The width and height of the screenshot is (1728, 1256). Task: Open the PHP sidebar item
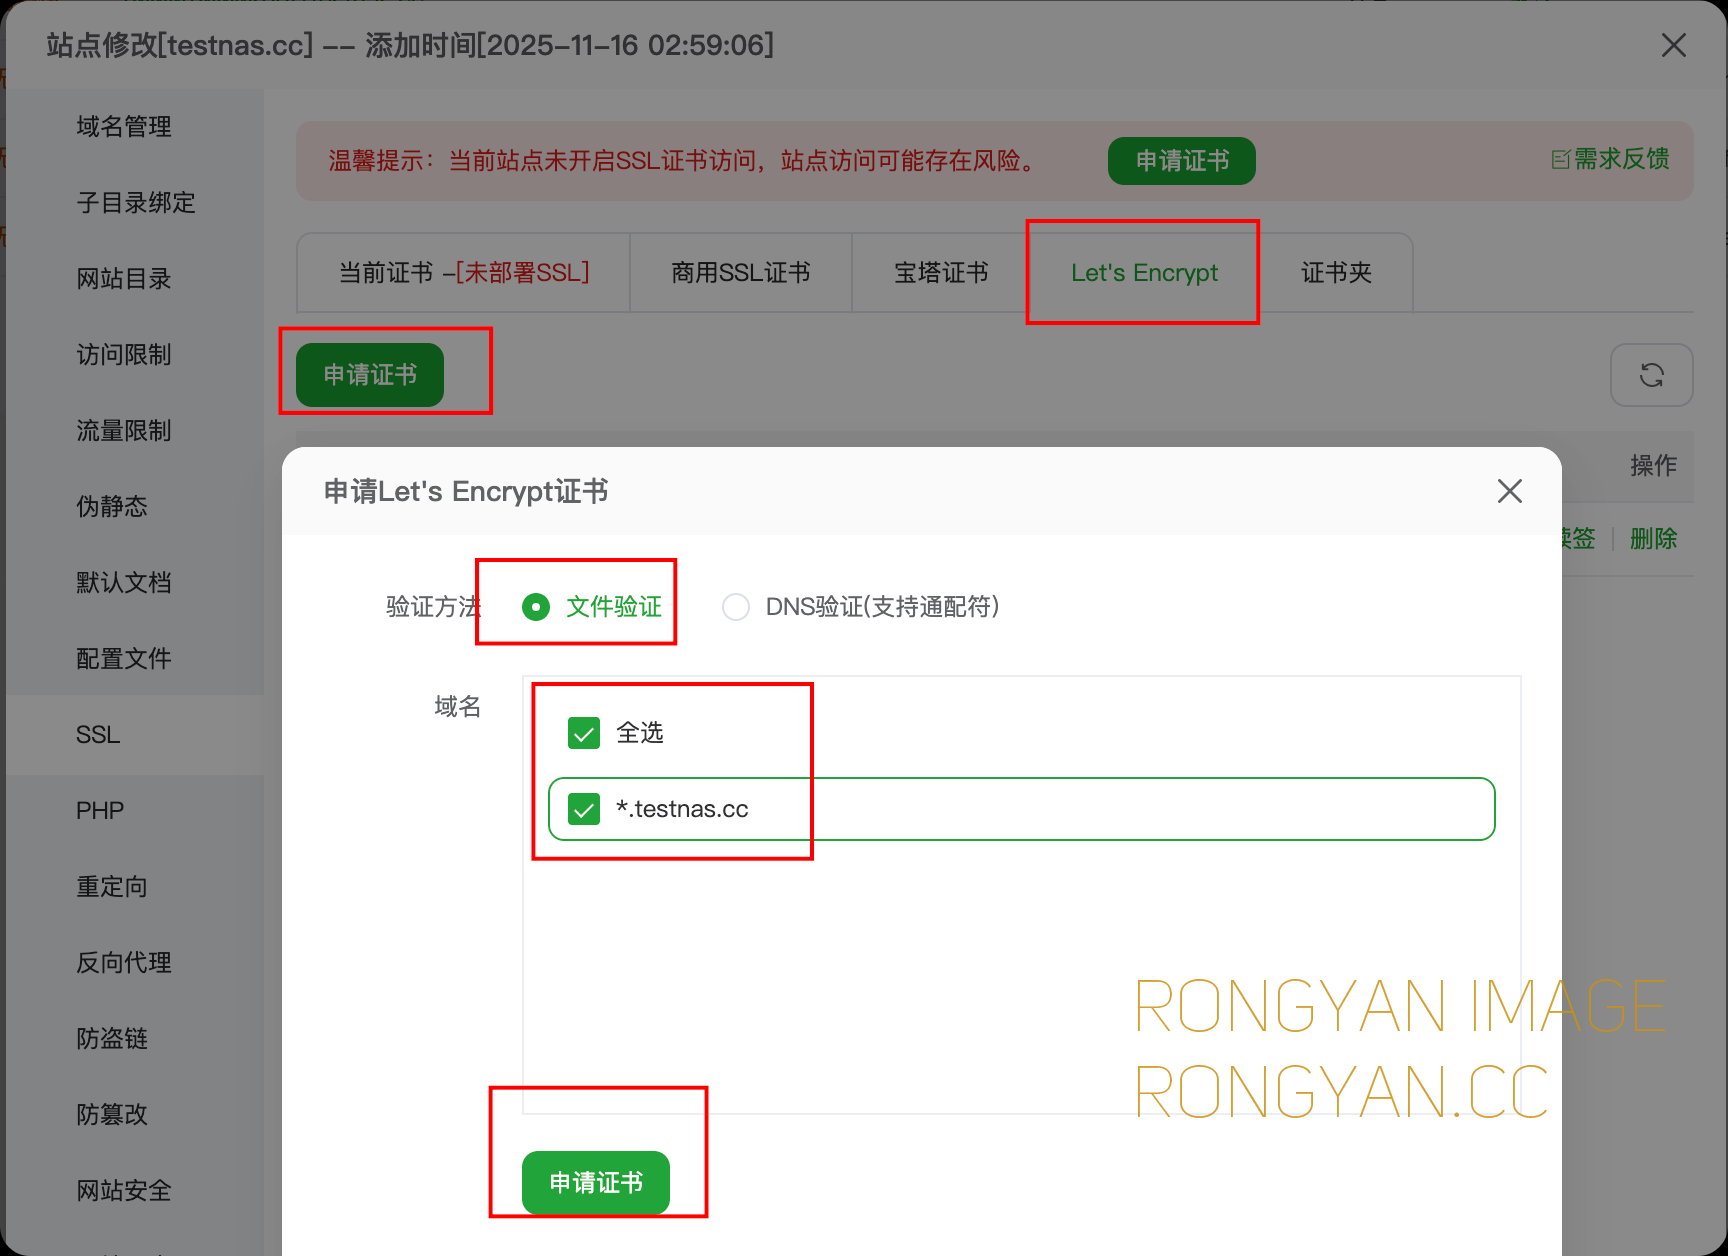(x=100, y=811)
